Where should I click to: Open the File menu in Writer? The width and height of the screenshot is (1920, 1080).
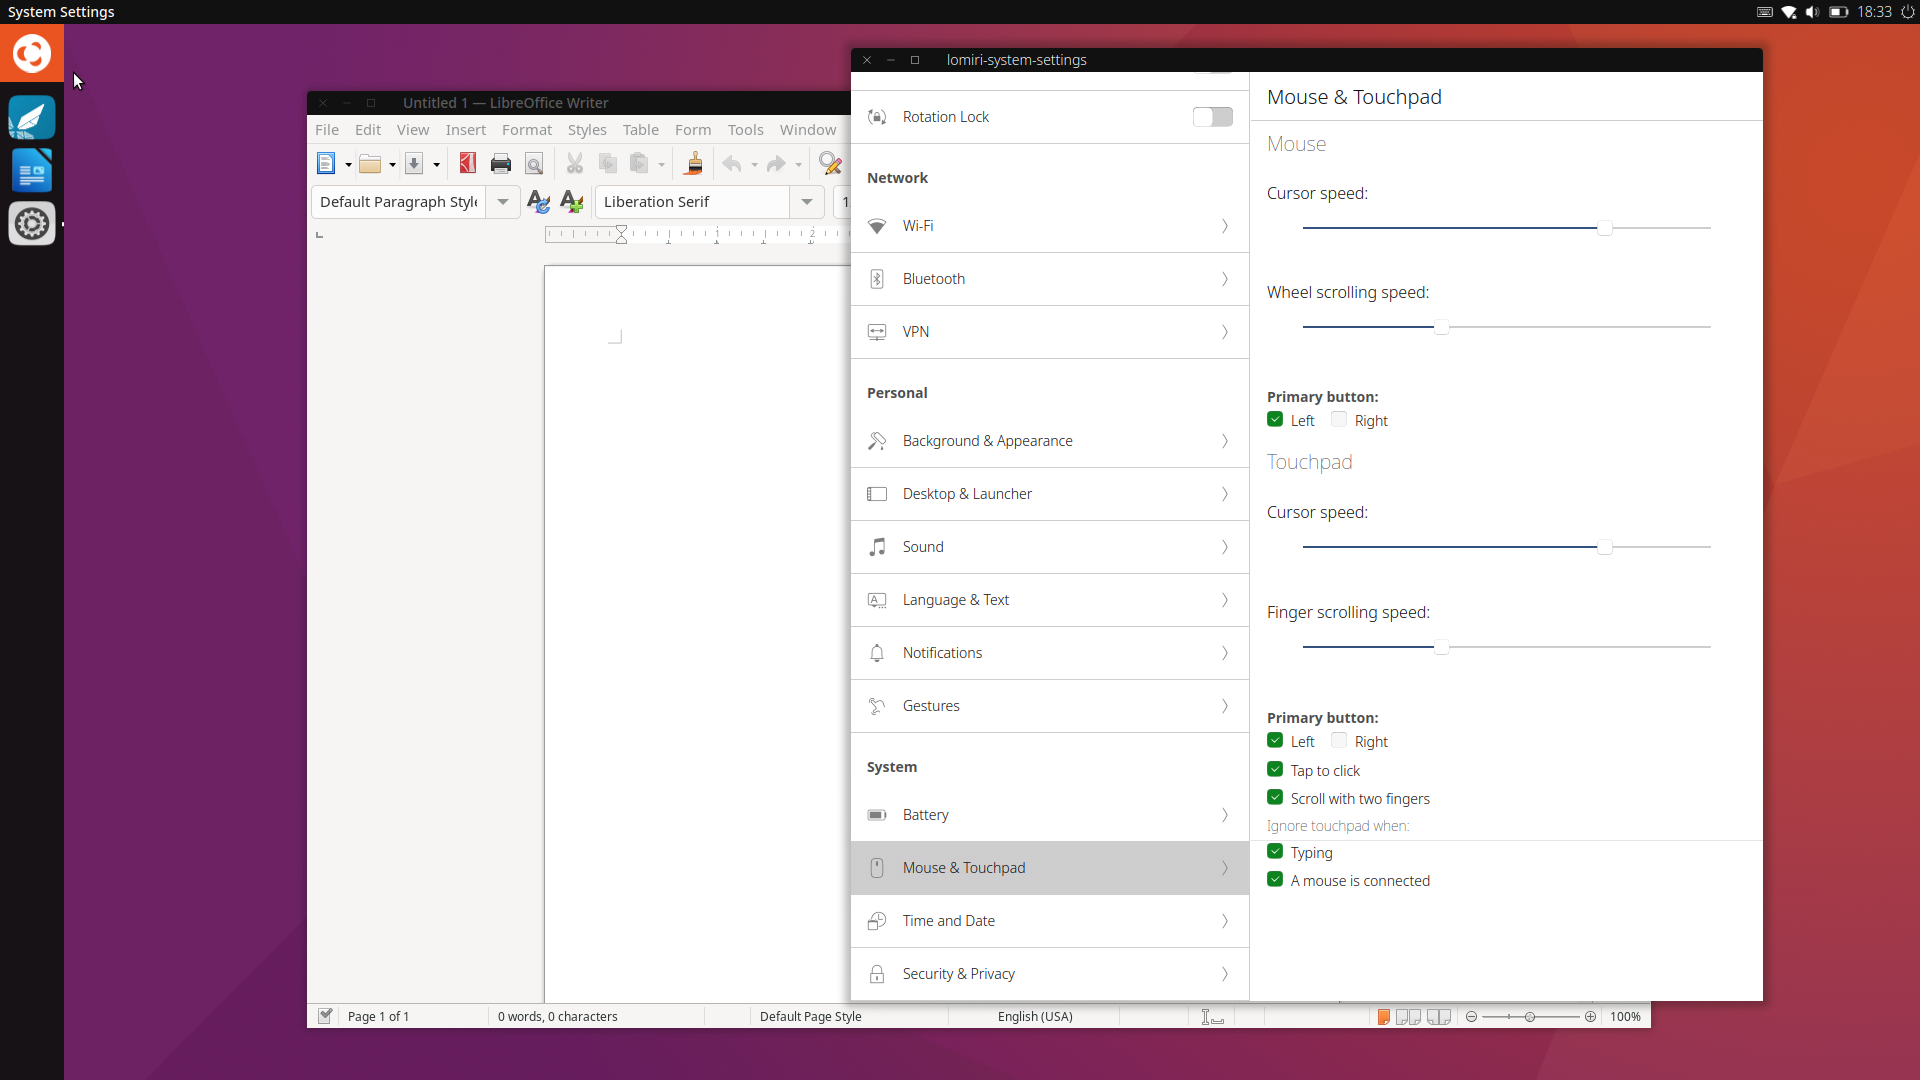point(327,130)
